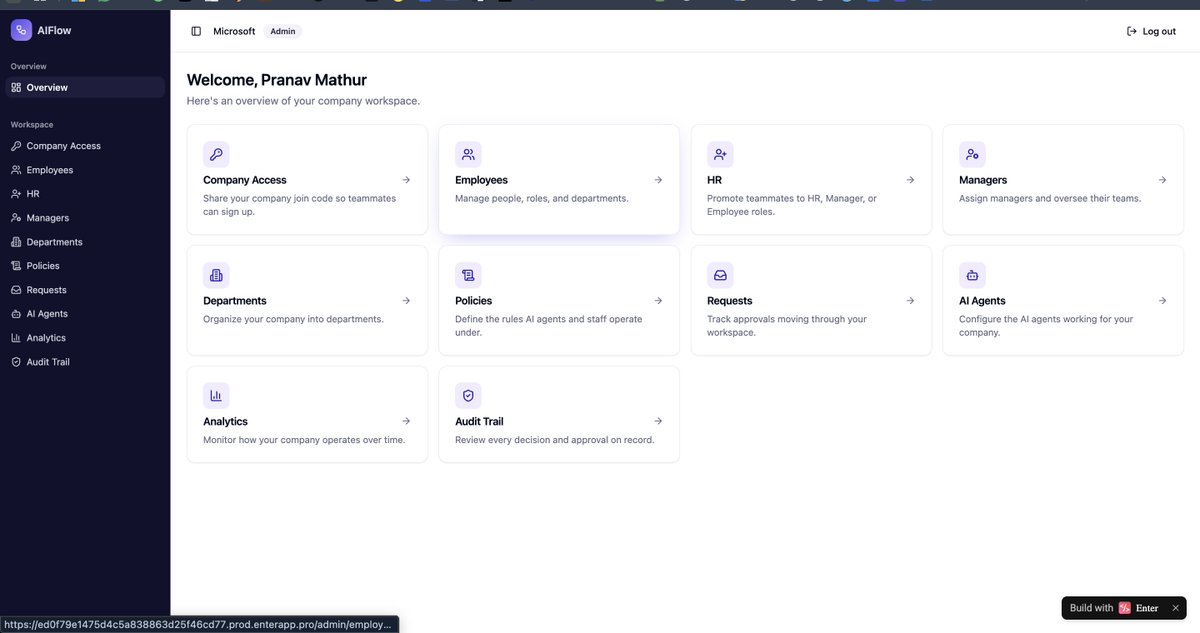This screenshot has height=633, width=1200.
Task: Click the arrow on Company Access card
Action: 406,180
